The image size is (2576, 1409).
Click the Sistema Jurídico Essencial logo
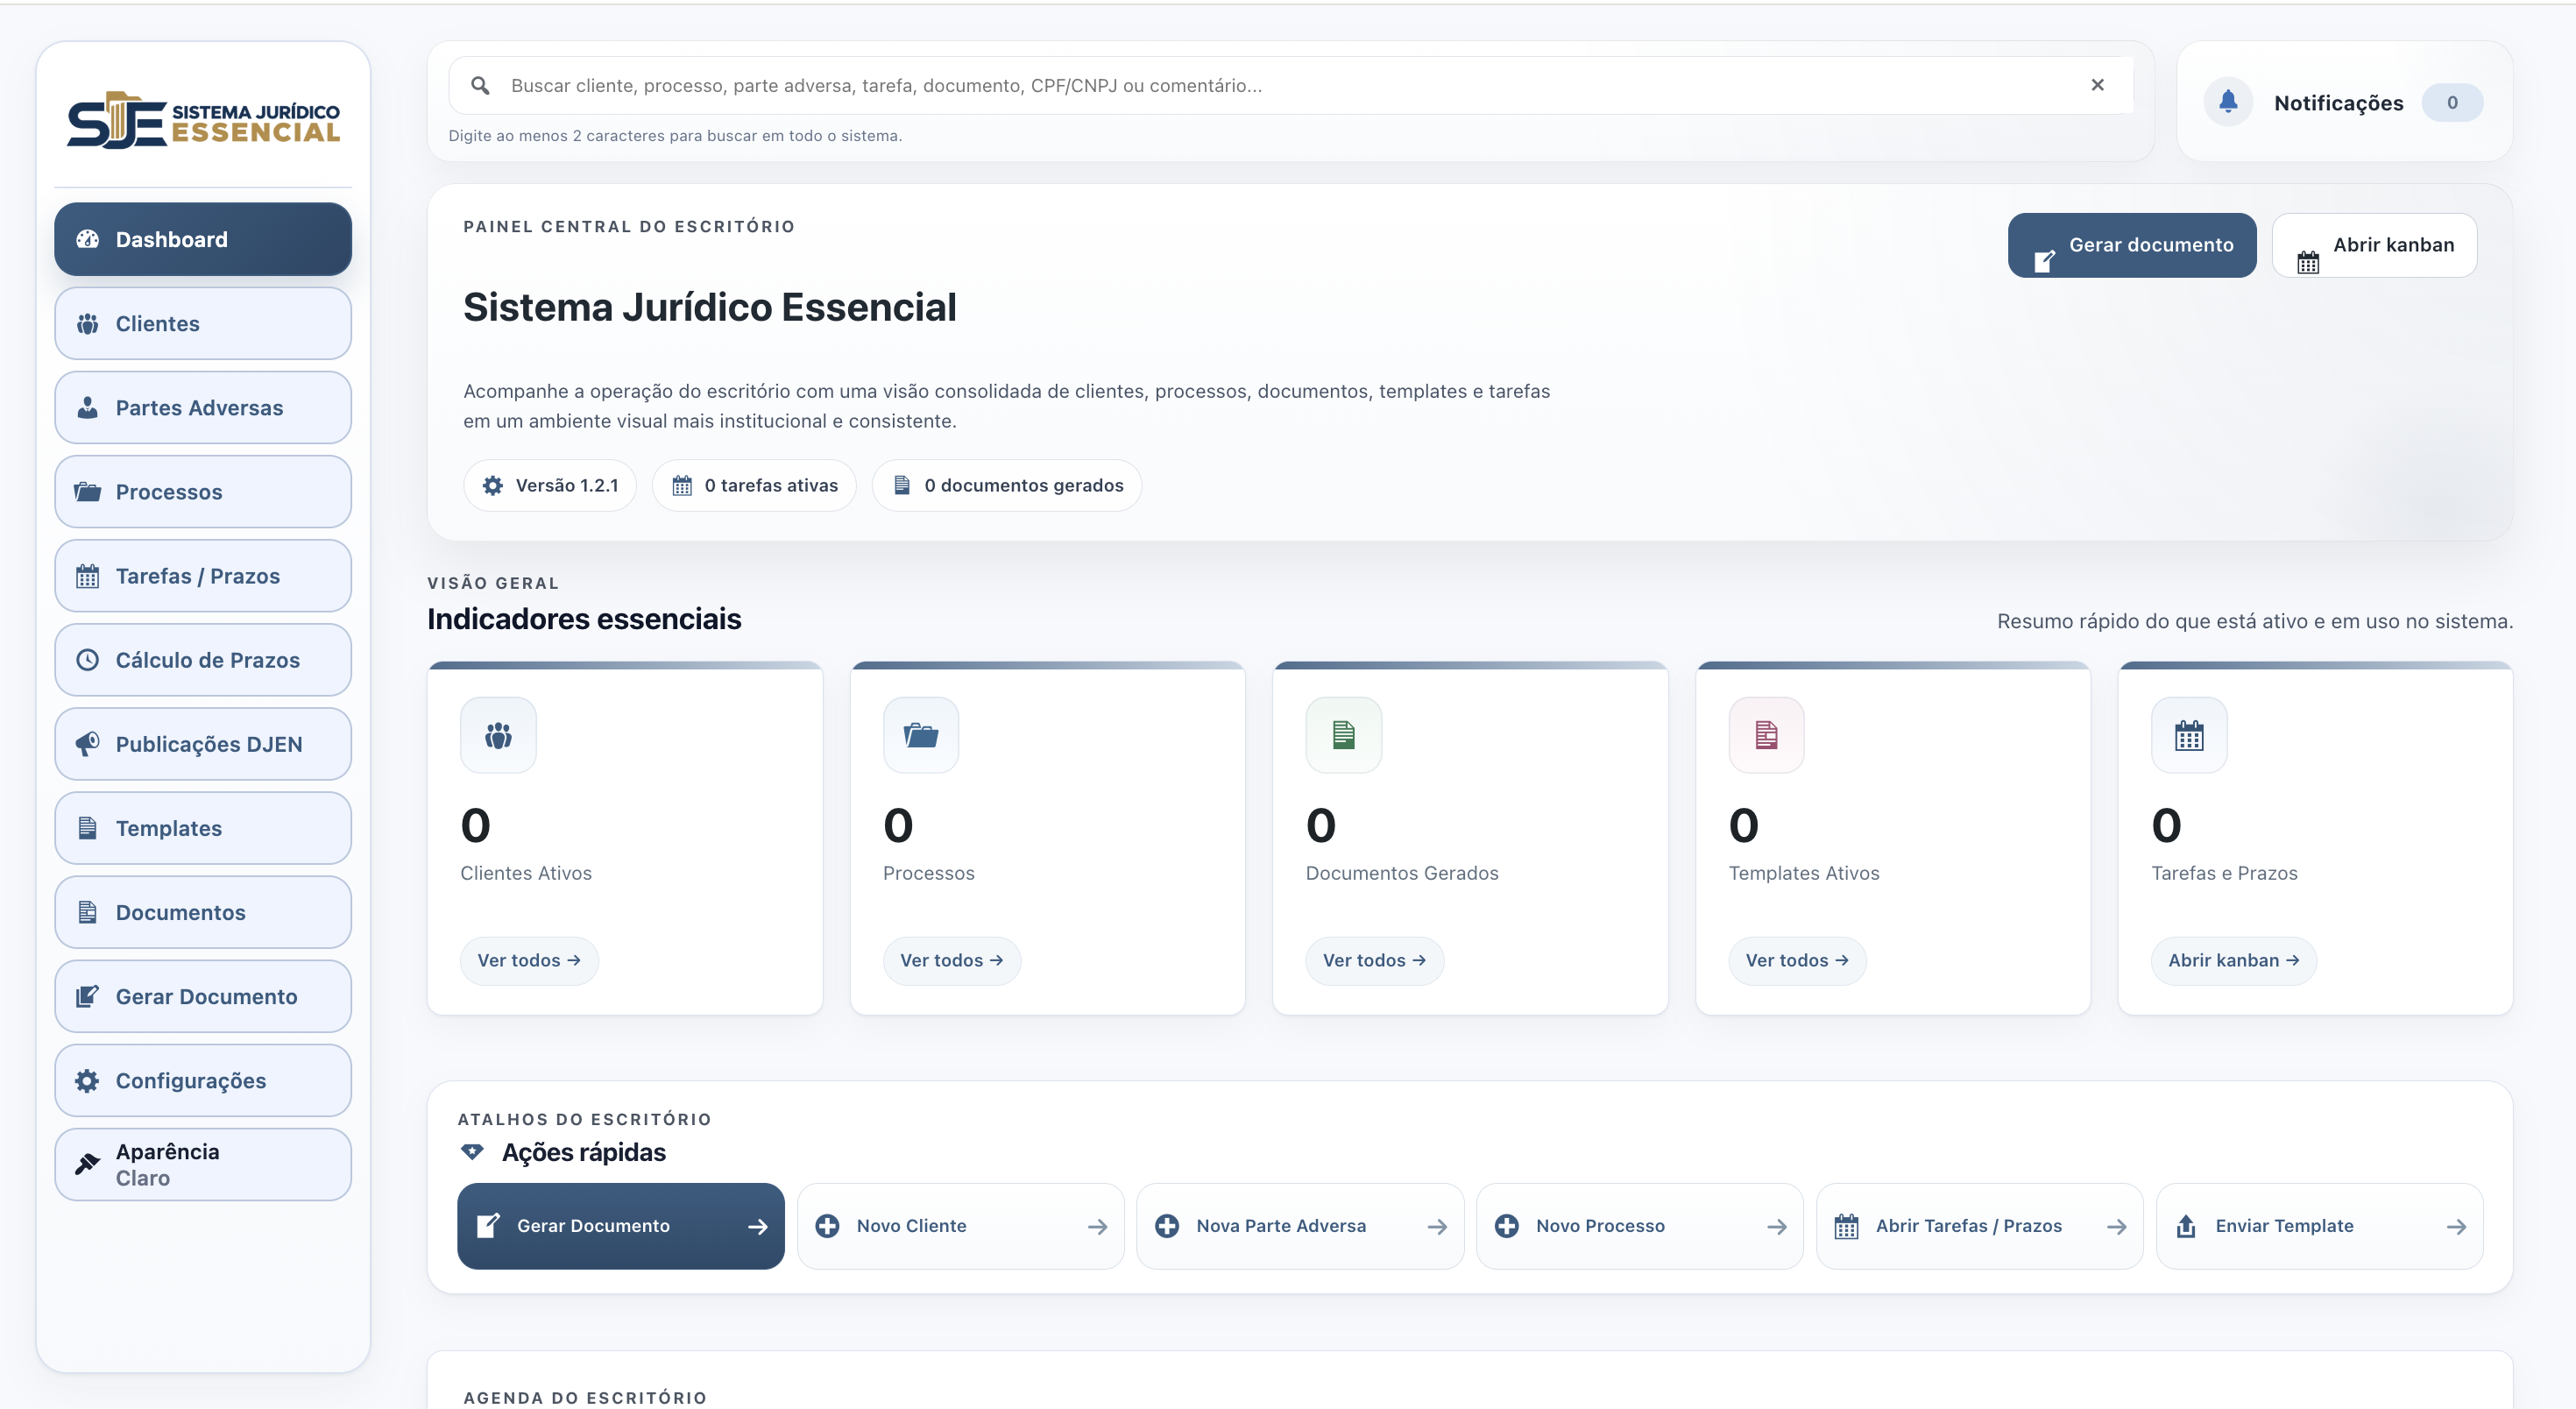(x=203, y=120)
